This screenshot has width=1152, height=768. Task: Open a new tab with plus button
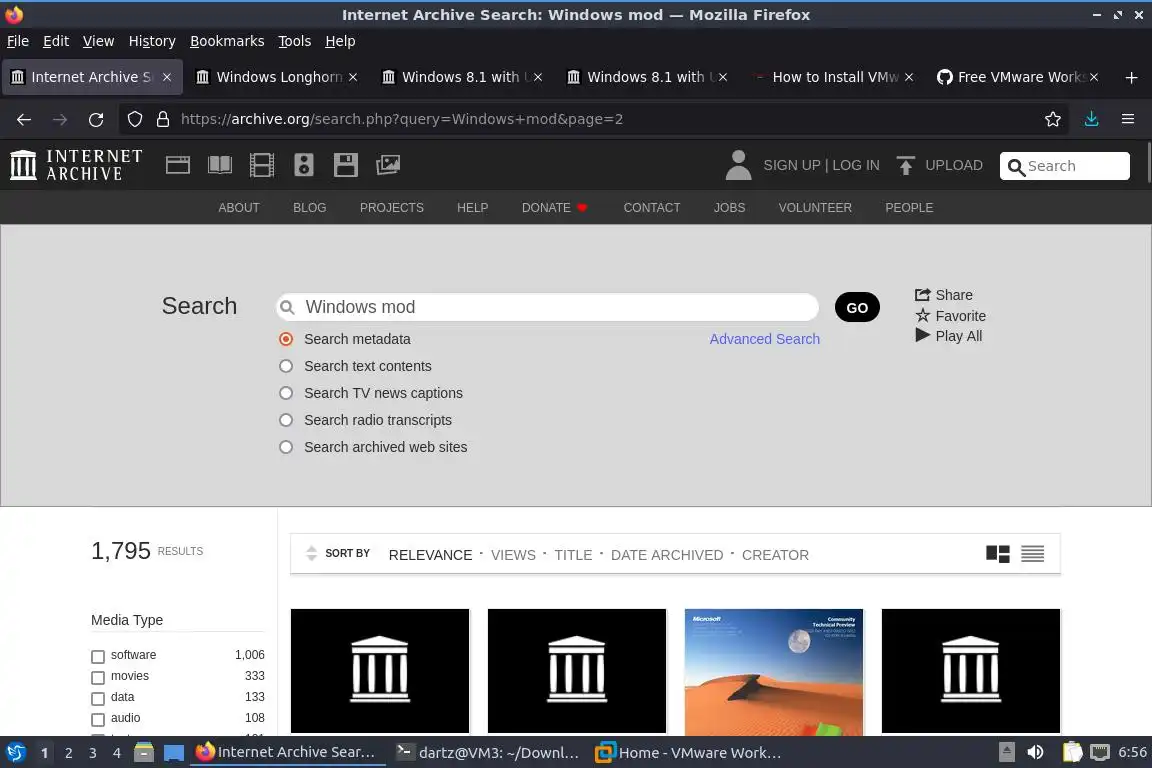(1131, 77)
